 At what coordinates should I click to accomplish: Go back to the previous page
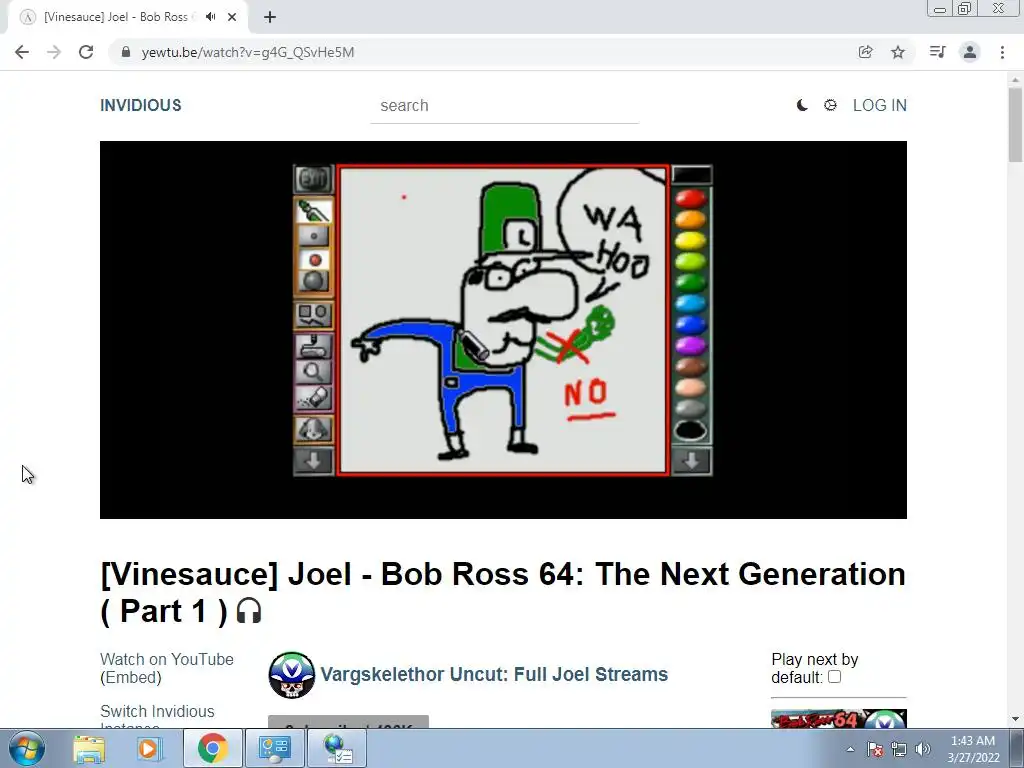[22, 52]
